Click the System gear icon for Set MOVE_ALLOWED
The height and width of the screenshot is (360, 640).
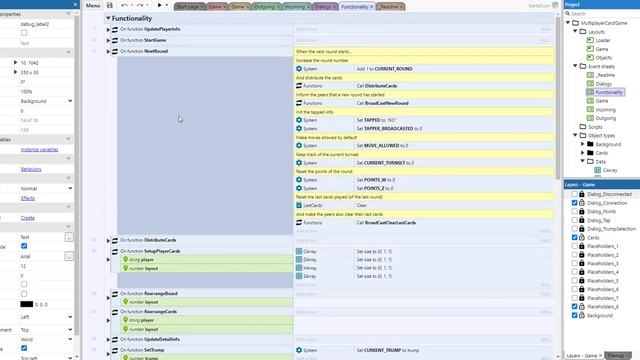click(x=299, y=146)
